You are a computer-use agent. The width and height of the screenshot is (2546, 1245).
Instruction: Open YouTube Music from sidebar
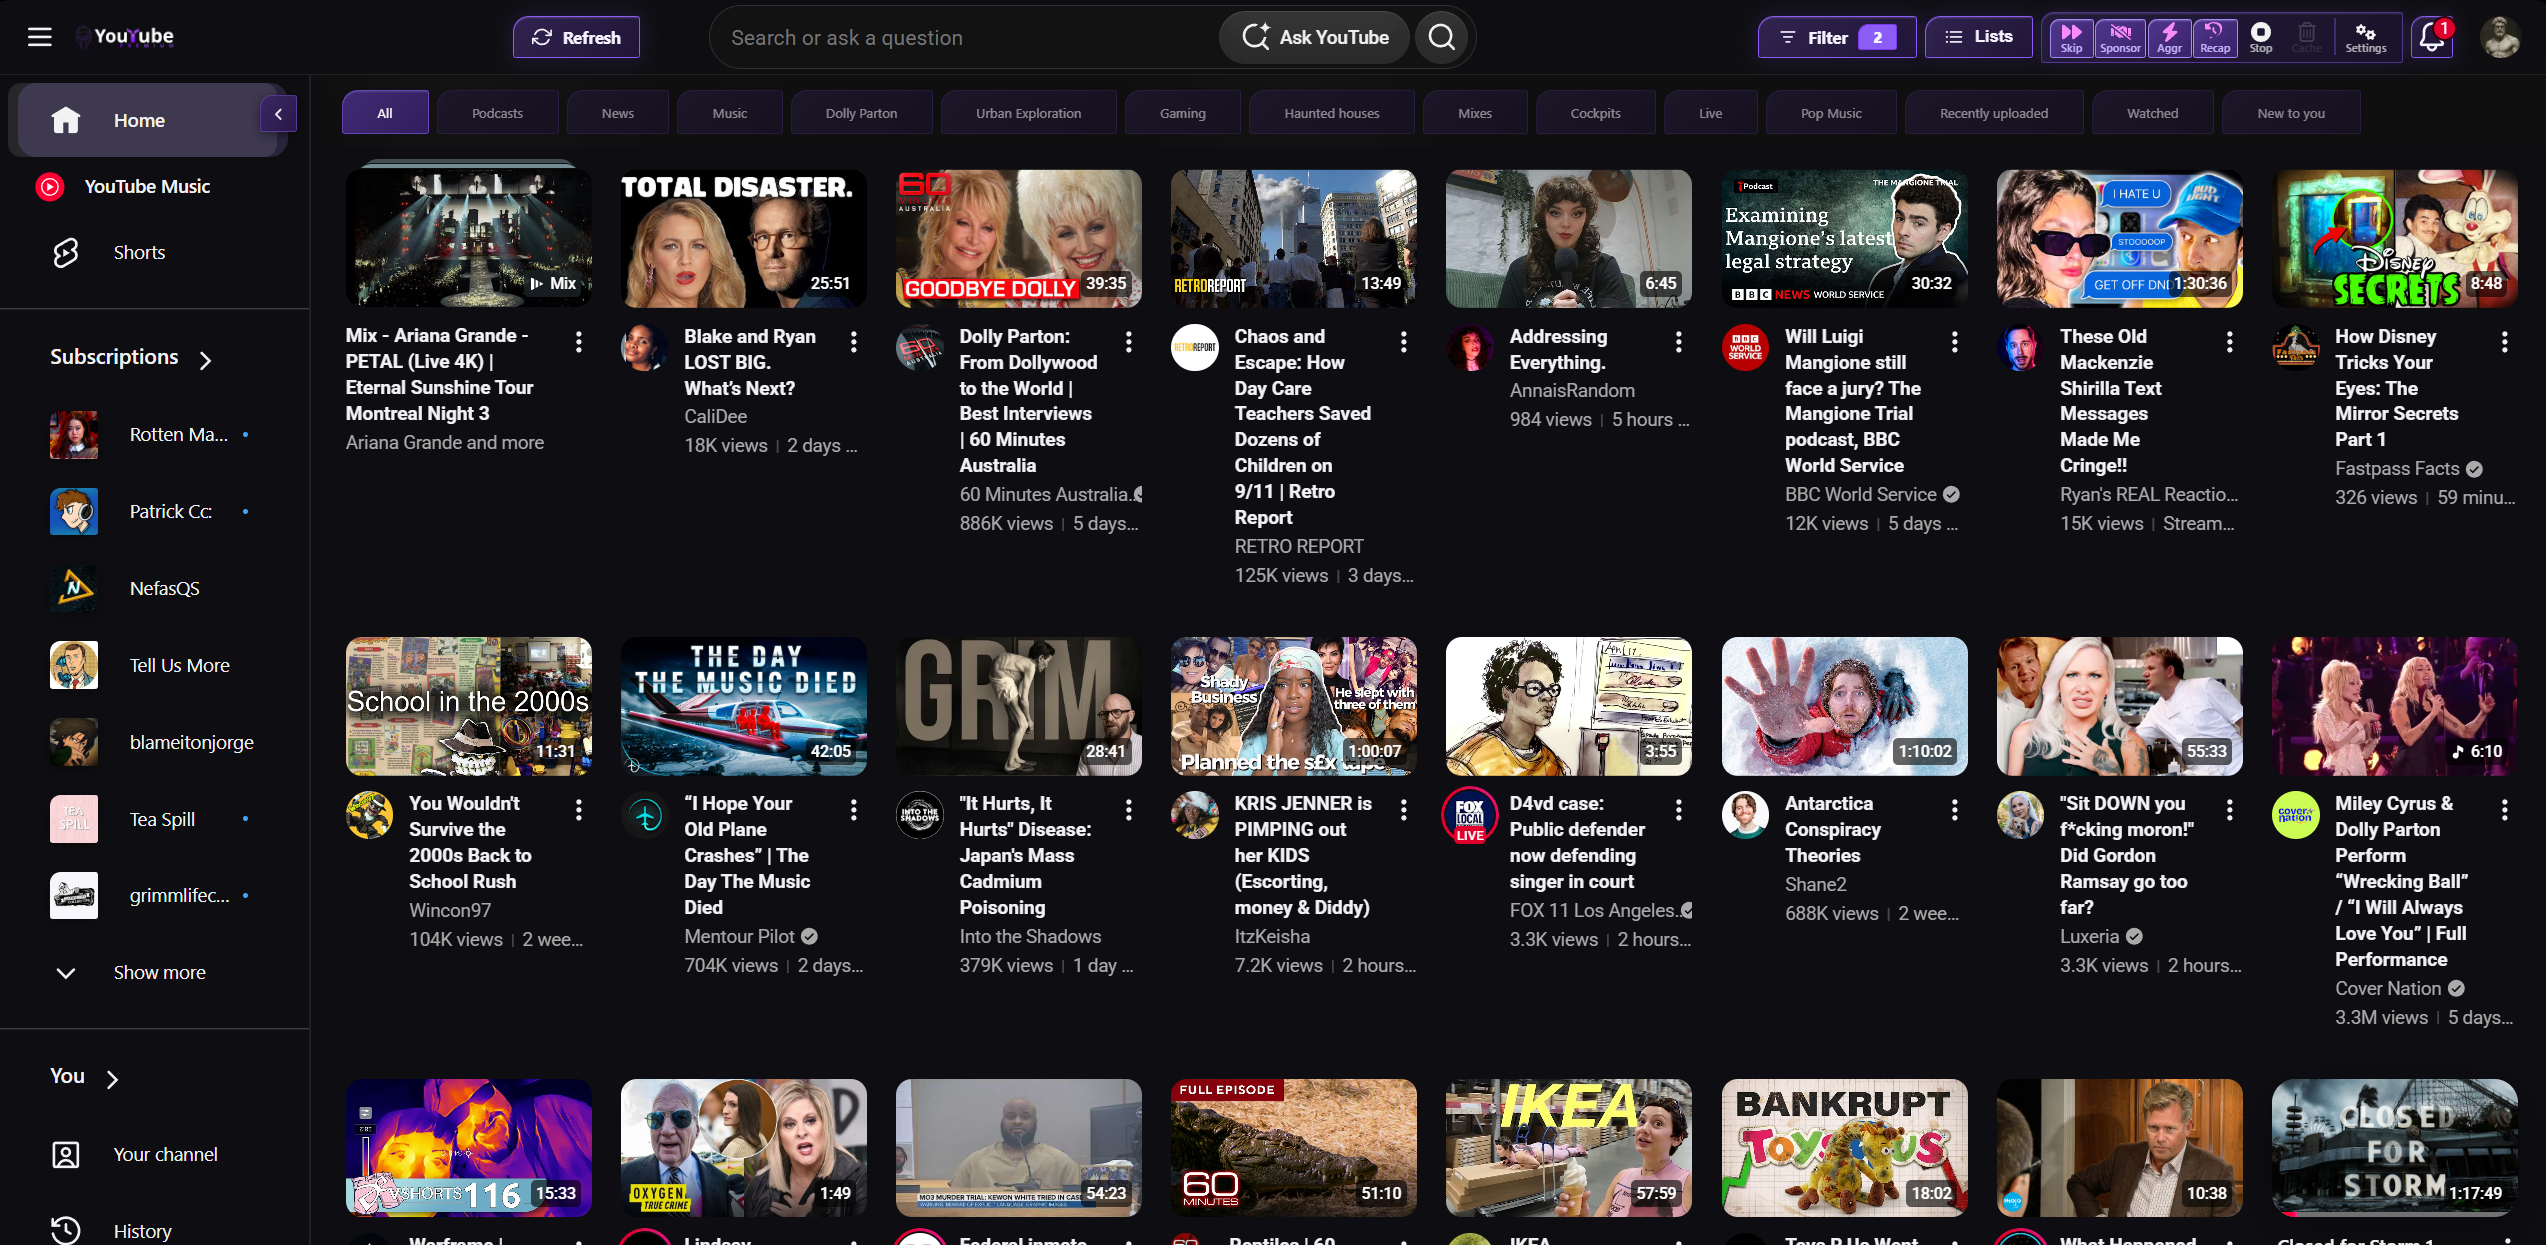pyautogui.click(x=148, y=187)
